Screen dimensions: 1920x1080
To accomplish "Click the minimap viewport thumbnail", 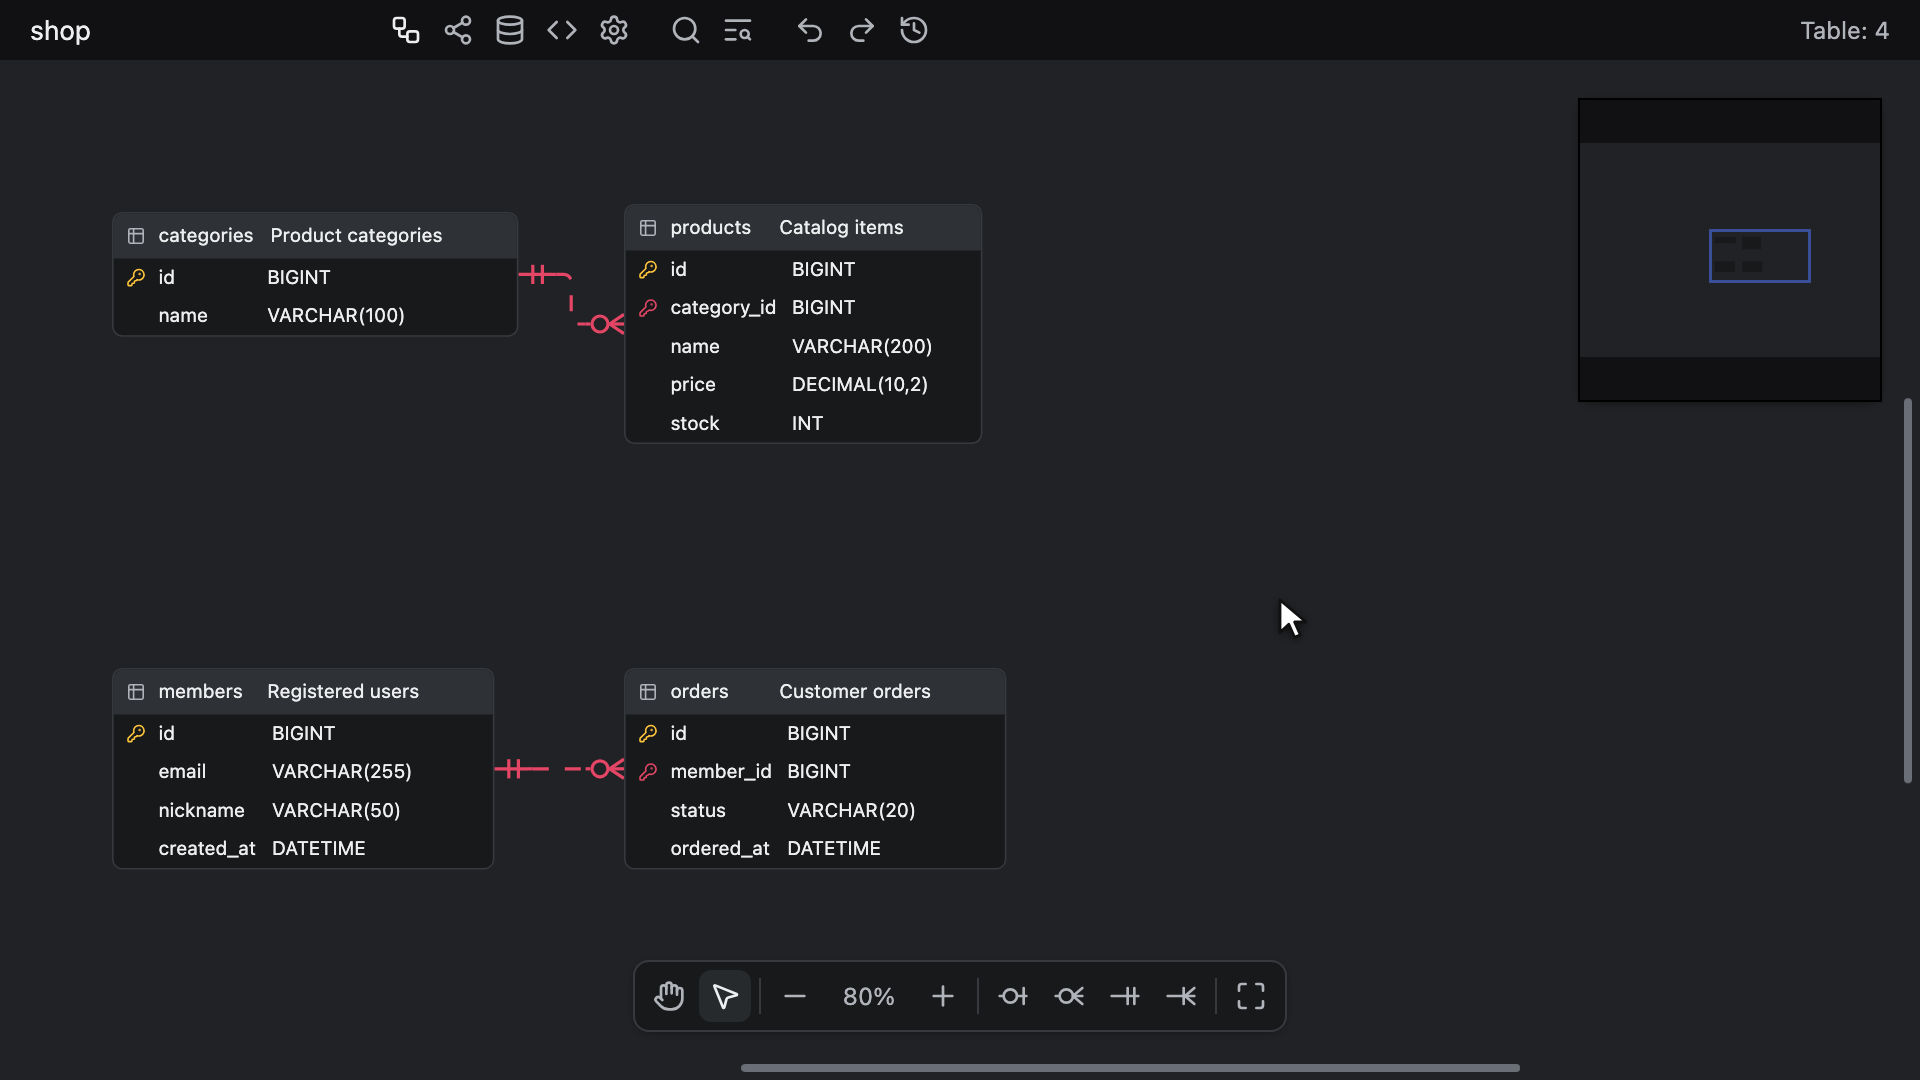I will tap(1760, 256).
